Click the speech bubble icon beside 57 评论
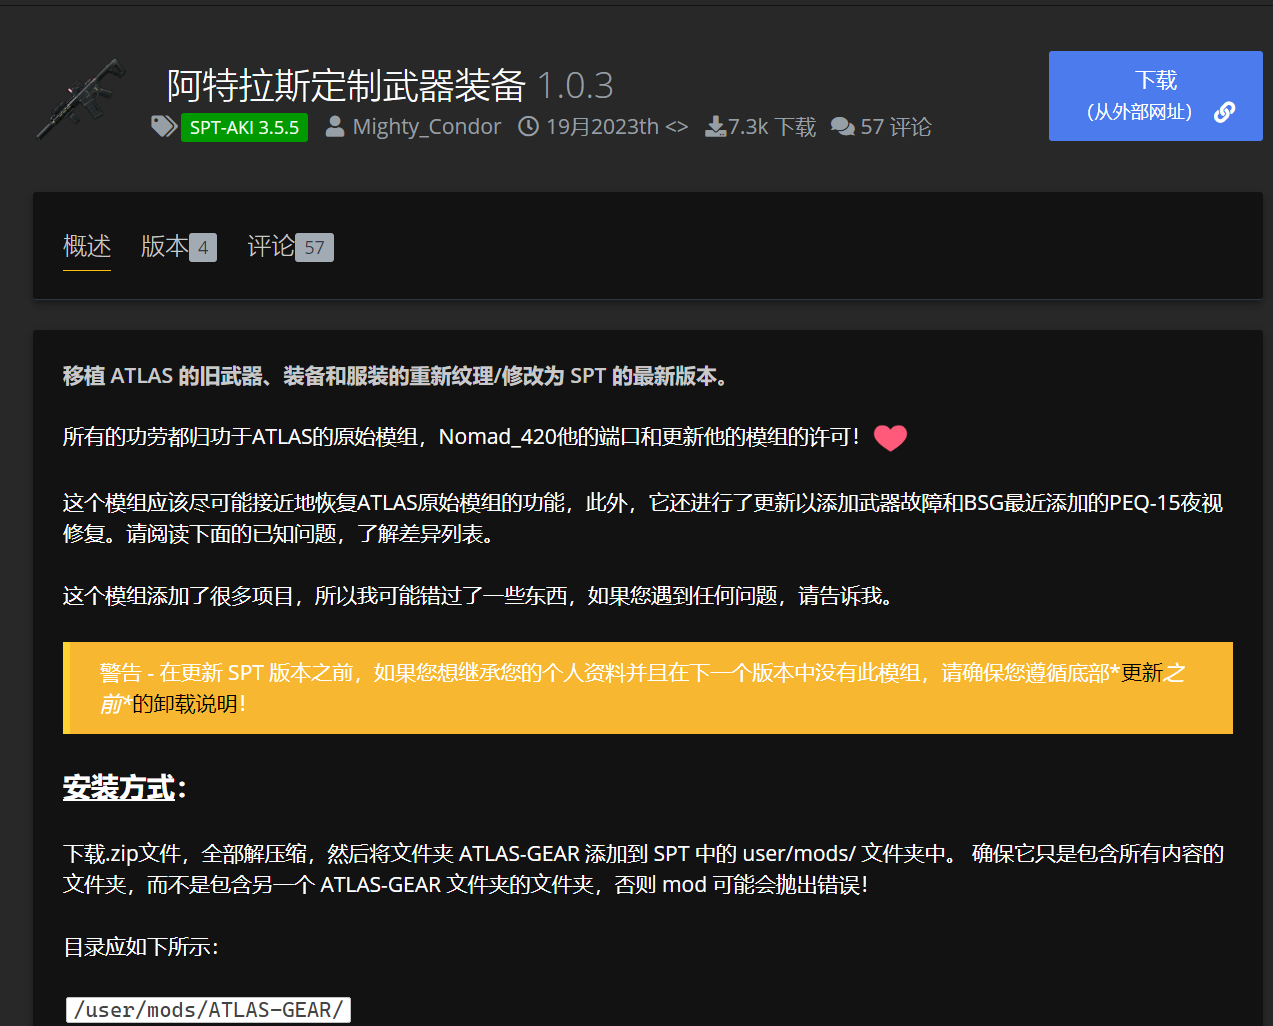 tap(845, 126)
